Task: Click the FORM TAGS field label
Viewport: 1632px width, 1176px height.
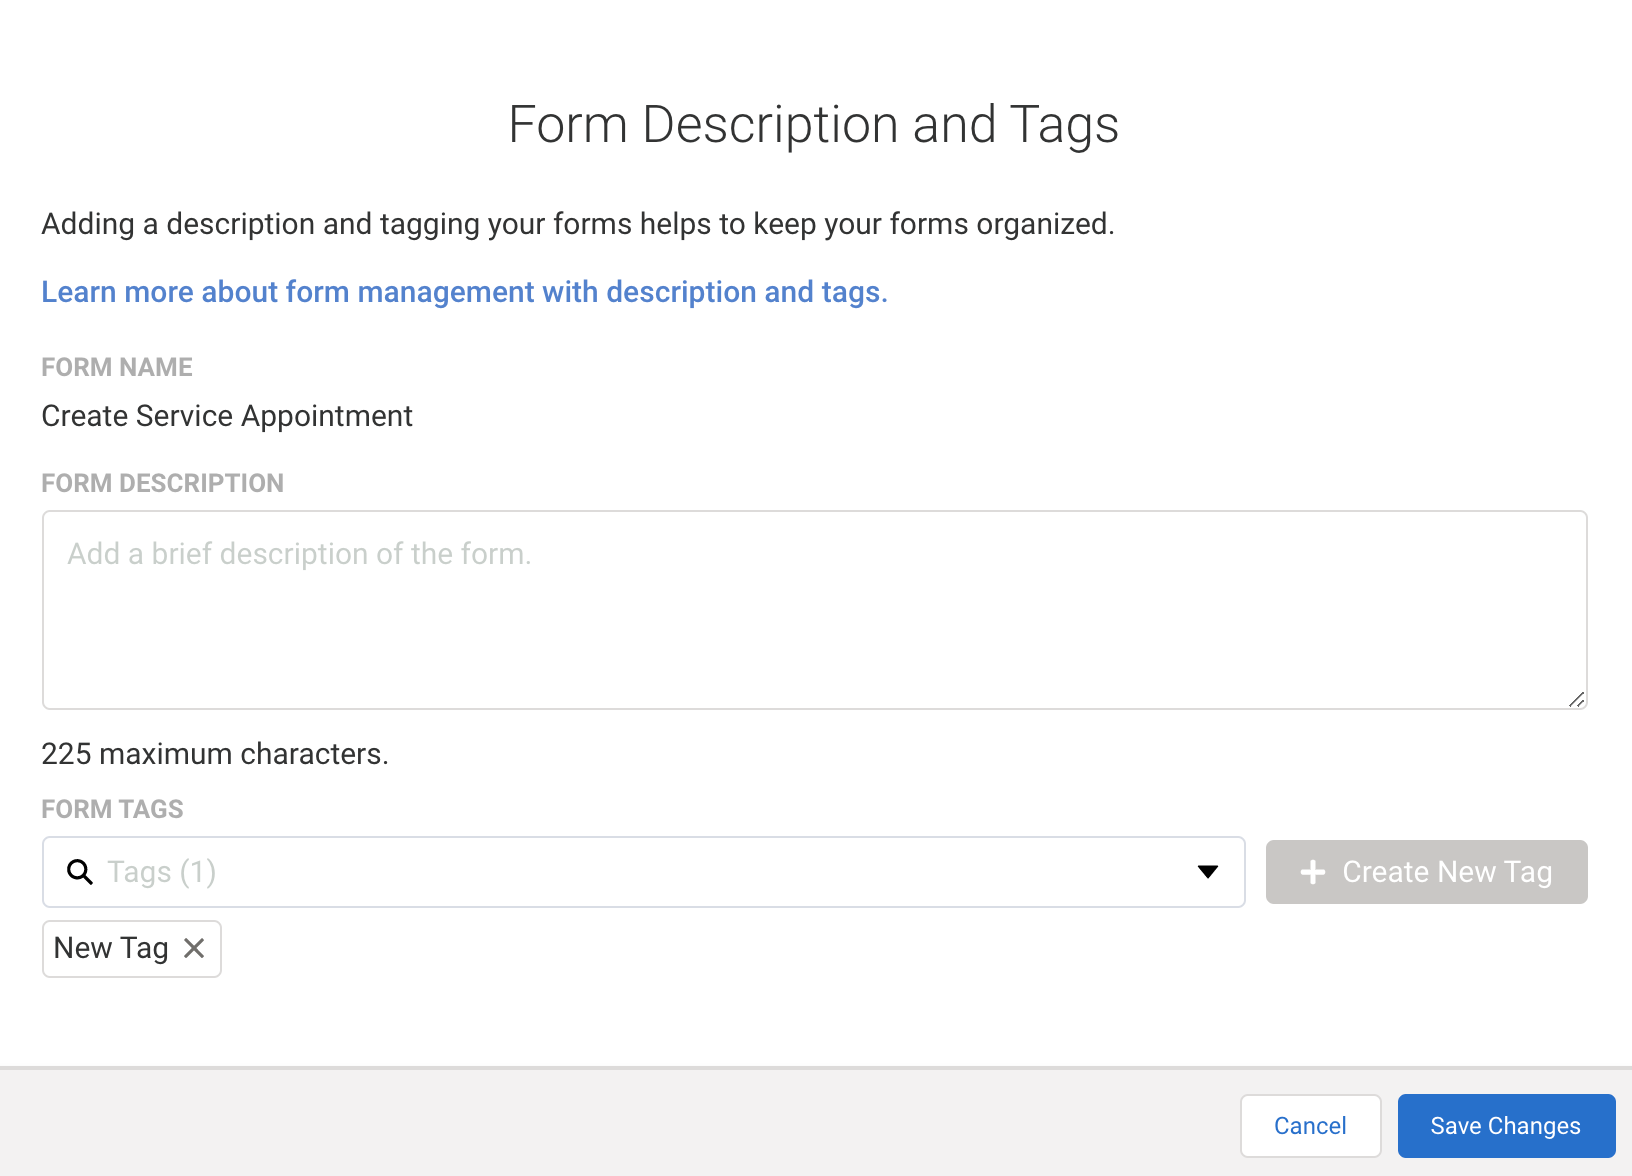Action: tap(112, 809)
